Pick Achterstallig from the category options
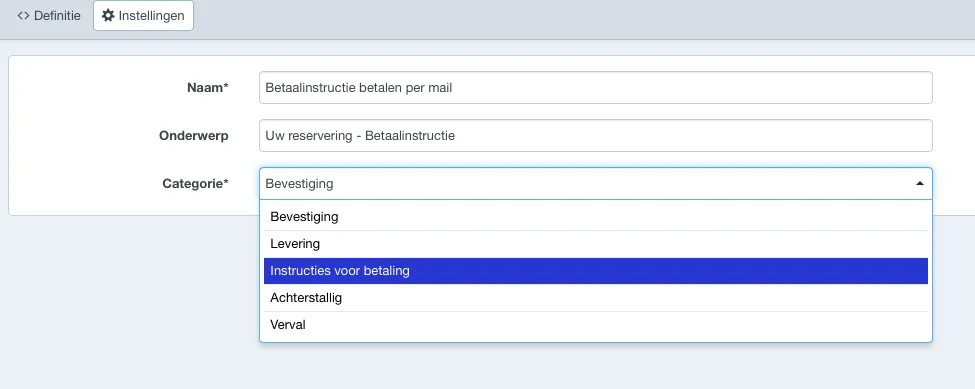Image resolution: width=975 pixels, height=389 pixels. click(x=596, y=298)
